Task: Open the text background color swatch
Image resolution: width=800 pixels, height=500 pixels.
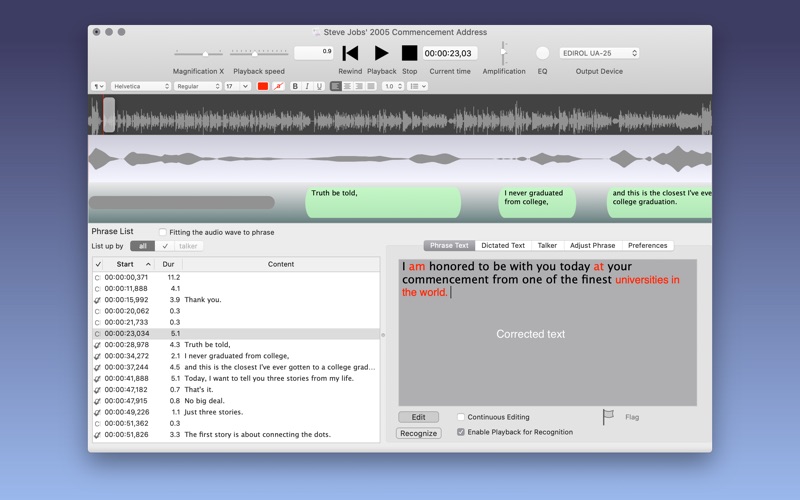Action: [278, 86]
